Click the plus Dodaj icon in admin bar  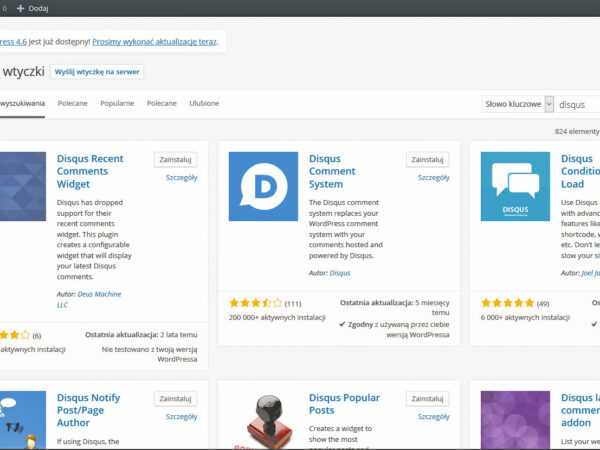pos(21,8)
